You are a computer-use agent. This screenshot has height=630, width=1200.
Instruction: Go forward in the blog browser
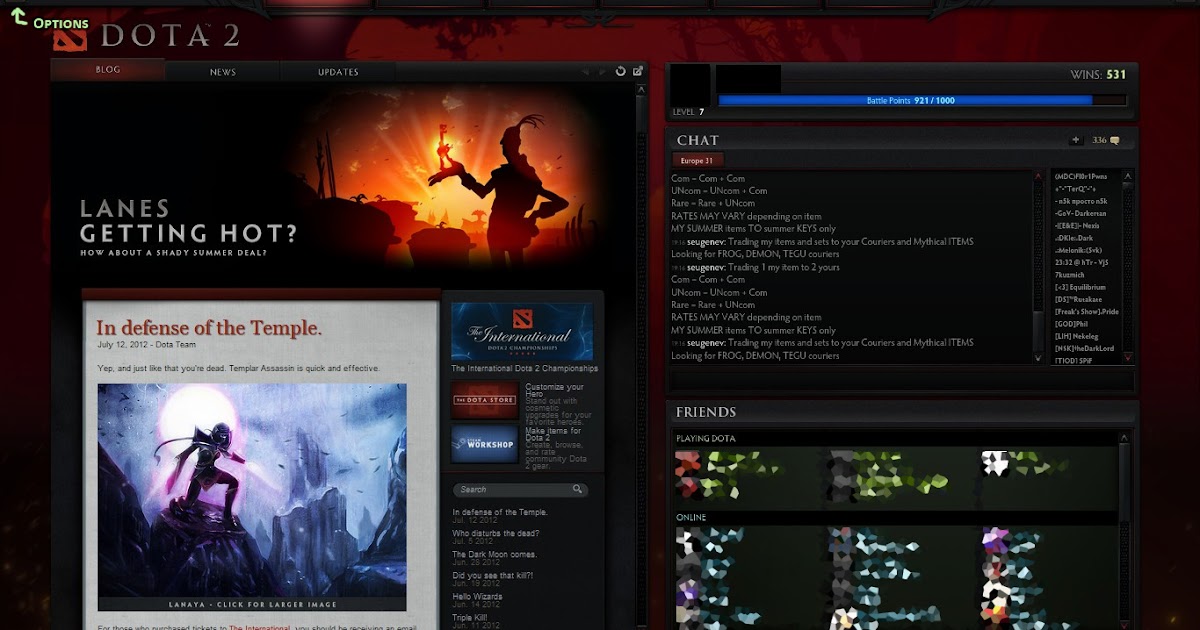(x=602, y=72)
